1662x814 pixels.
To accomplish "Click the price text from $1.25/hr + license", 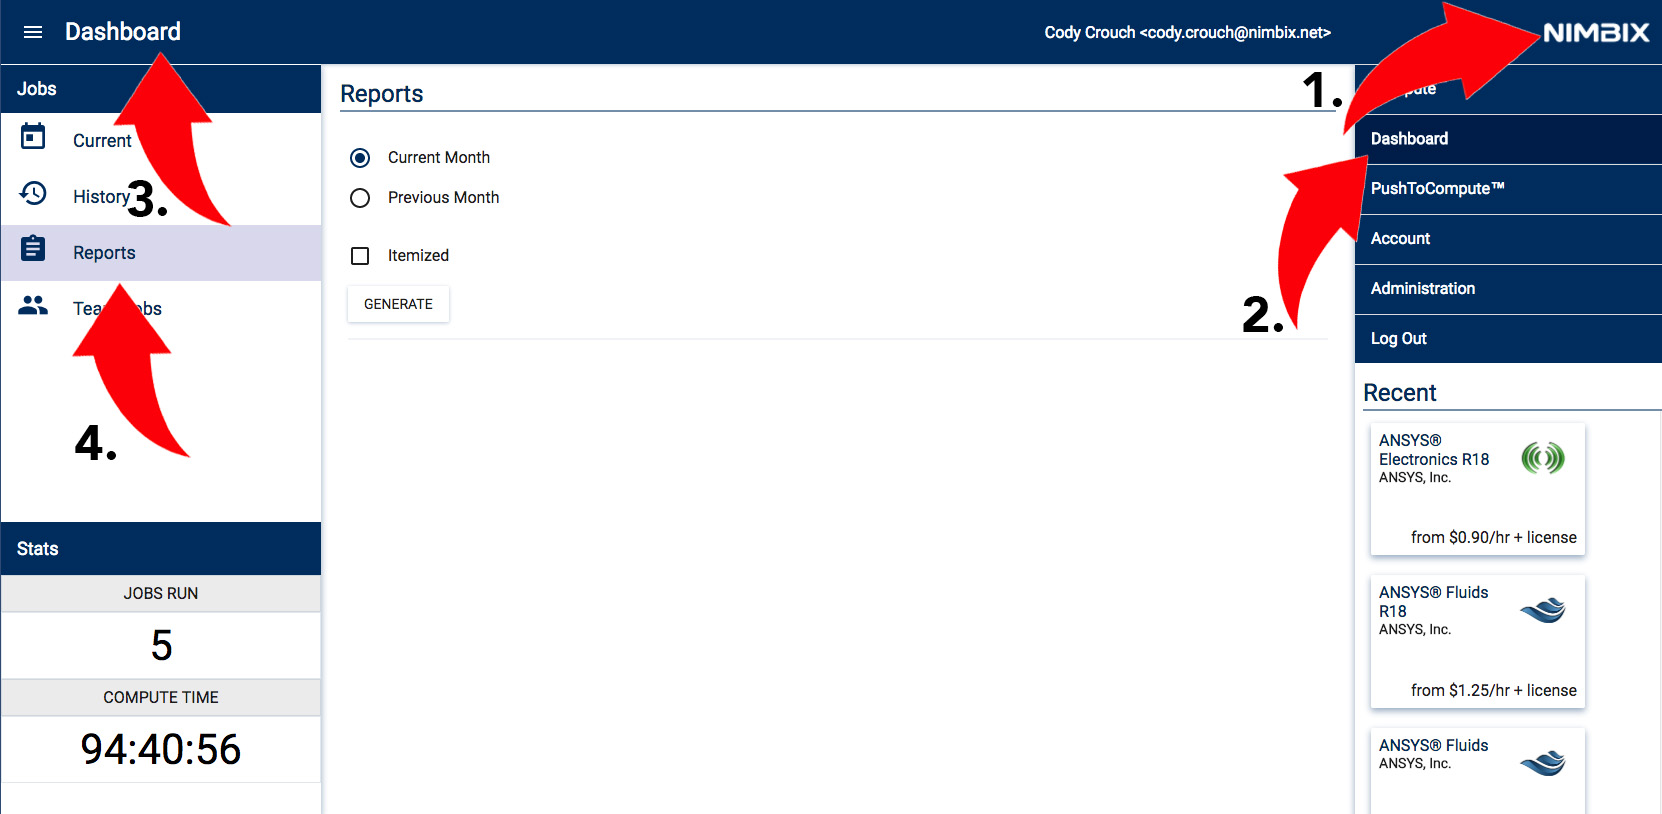I will point(1493,691).
